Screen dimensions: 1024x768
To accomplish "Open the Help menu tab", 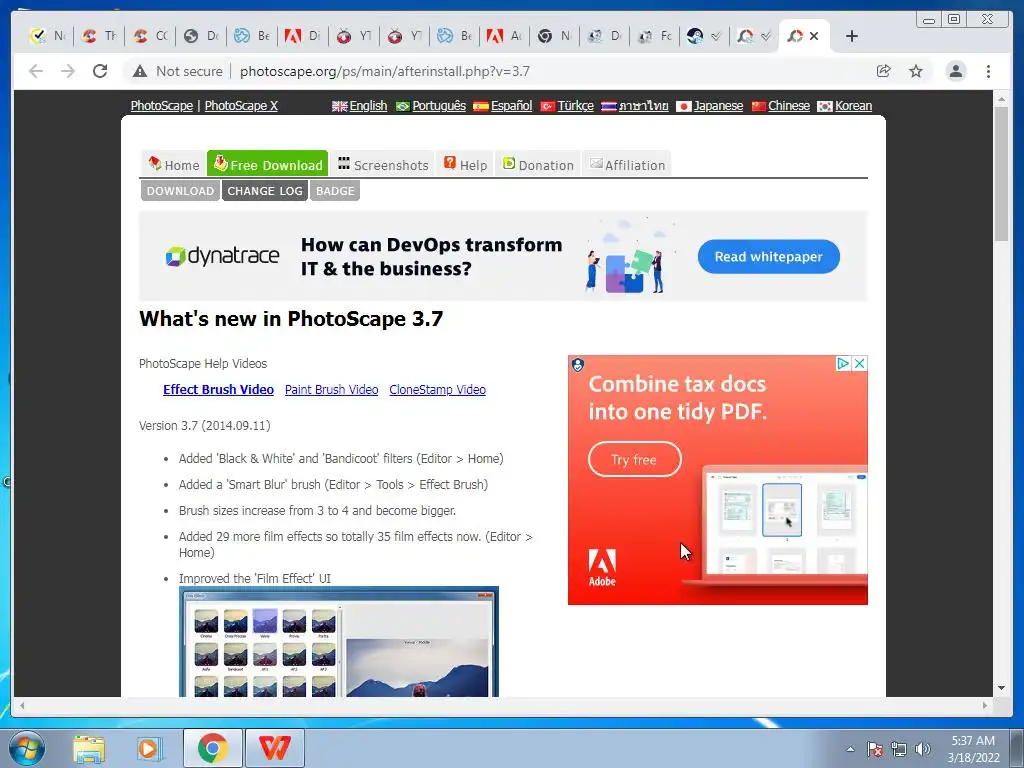I will (466, 165).
